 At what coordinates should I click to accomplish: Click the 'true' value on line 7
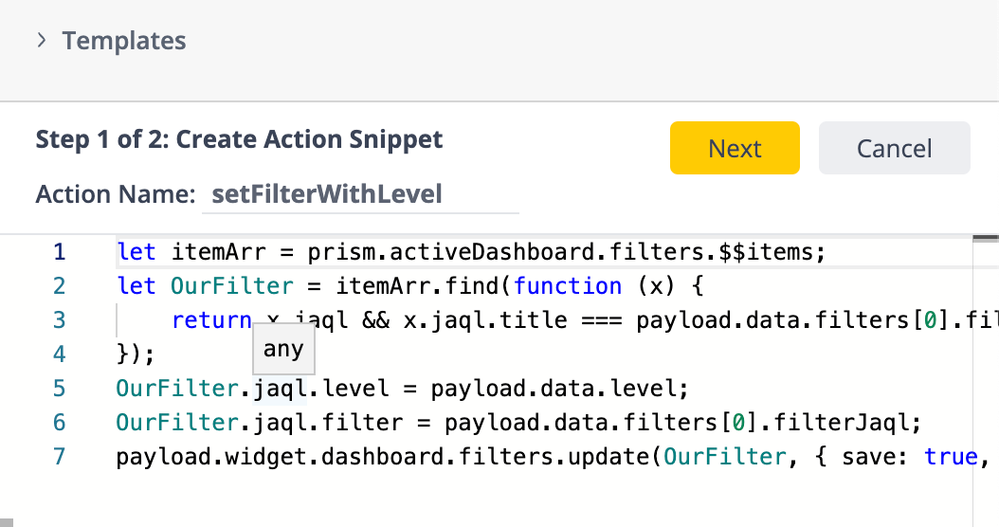pyautogui.click(x=950, y=456)
